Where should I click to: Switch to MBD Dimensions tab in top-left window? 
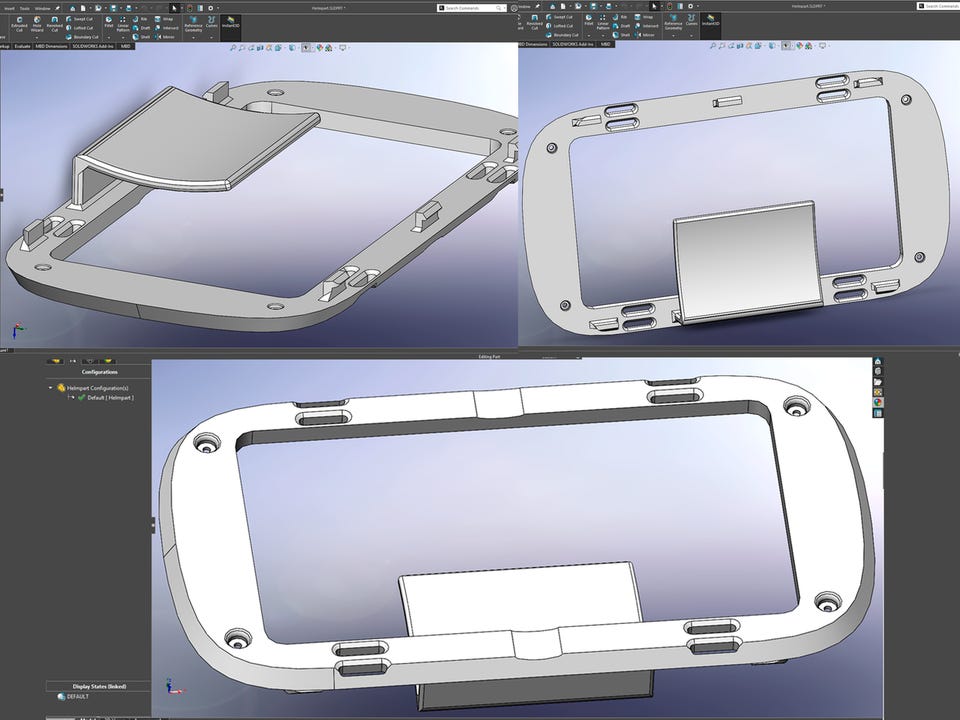click(x=51, y=46)
